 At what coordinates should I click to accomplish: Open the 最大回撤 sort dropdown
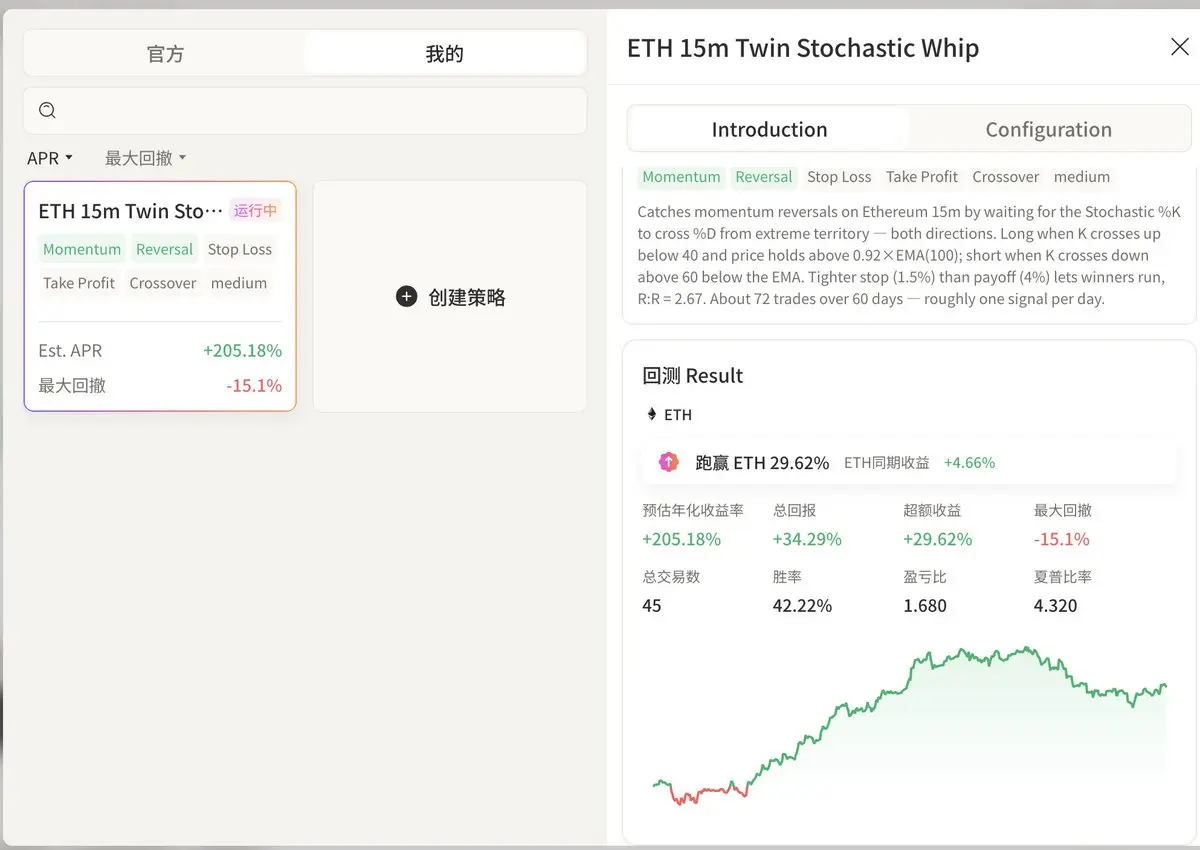pyautogui.click(x=146, y=158)
